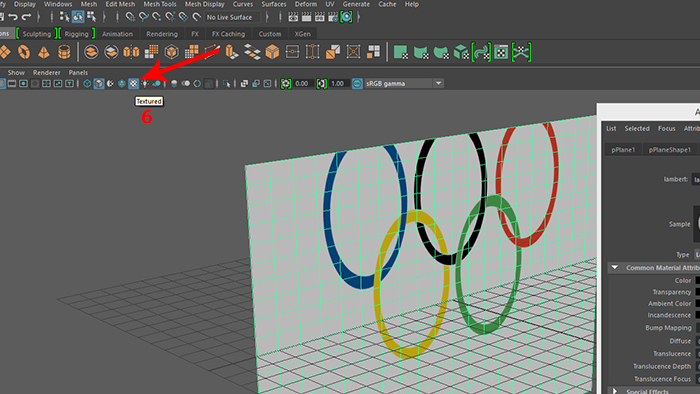The width and height of the screenshot is (700, 394).
Task: Open viewport Panels menu
Action: (x=78, y=72)
